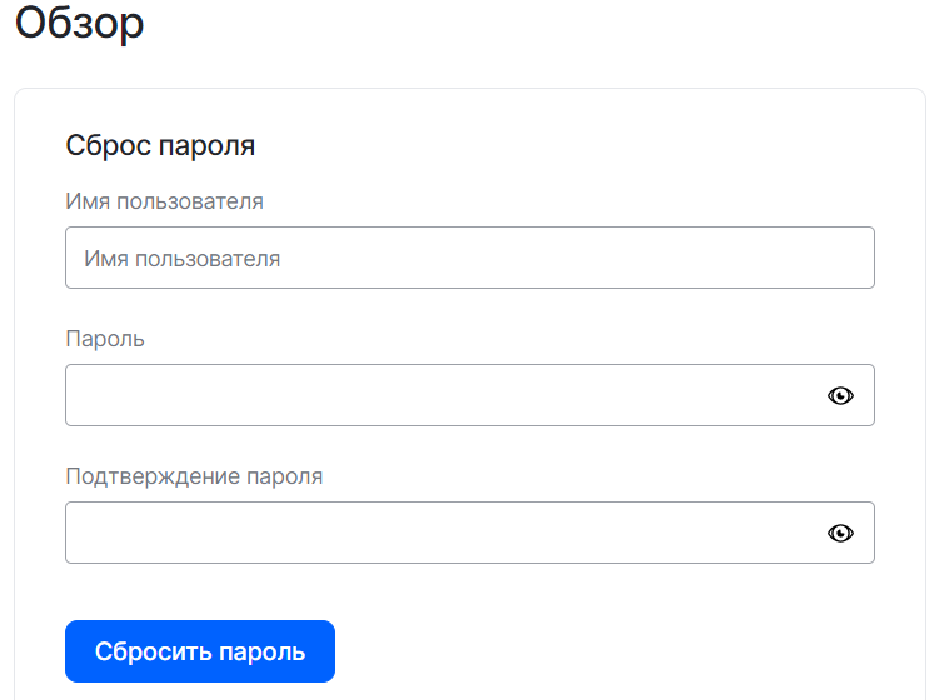Click the Пароль field label
946x700 pixels.
(105, 339)
